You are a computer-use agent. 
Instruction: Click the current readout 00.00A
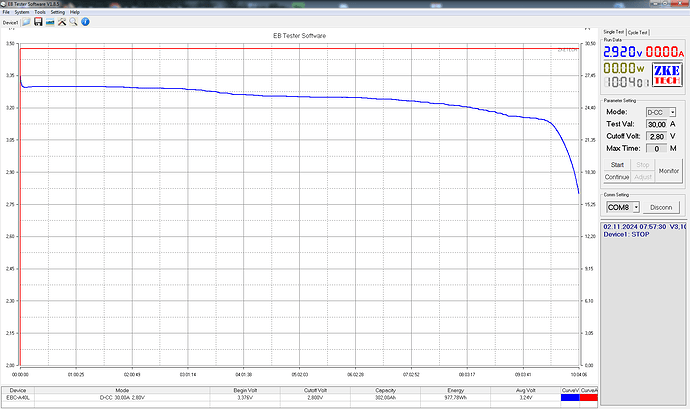point(665,52)
